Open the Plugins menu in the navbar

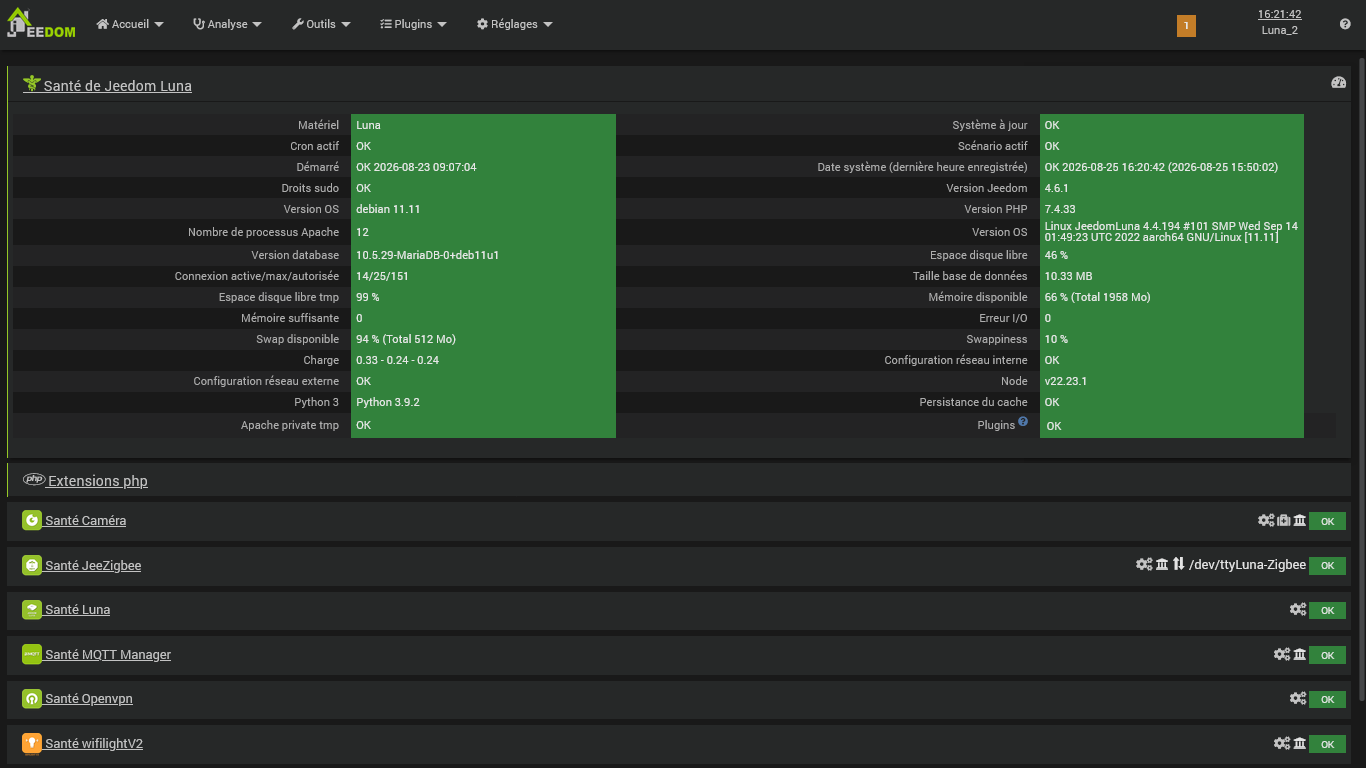(413, 24)
